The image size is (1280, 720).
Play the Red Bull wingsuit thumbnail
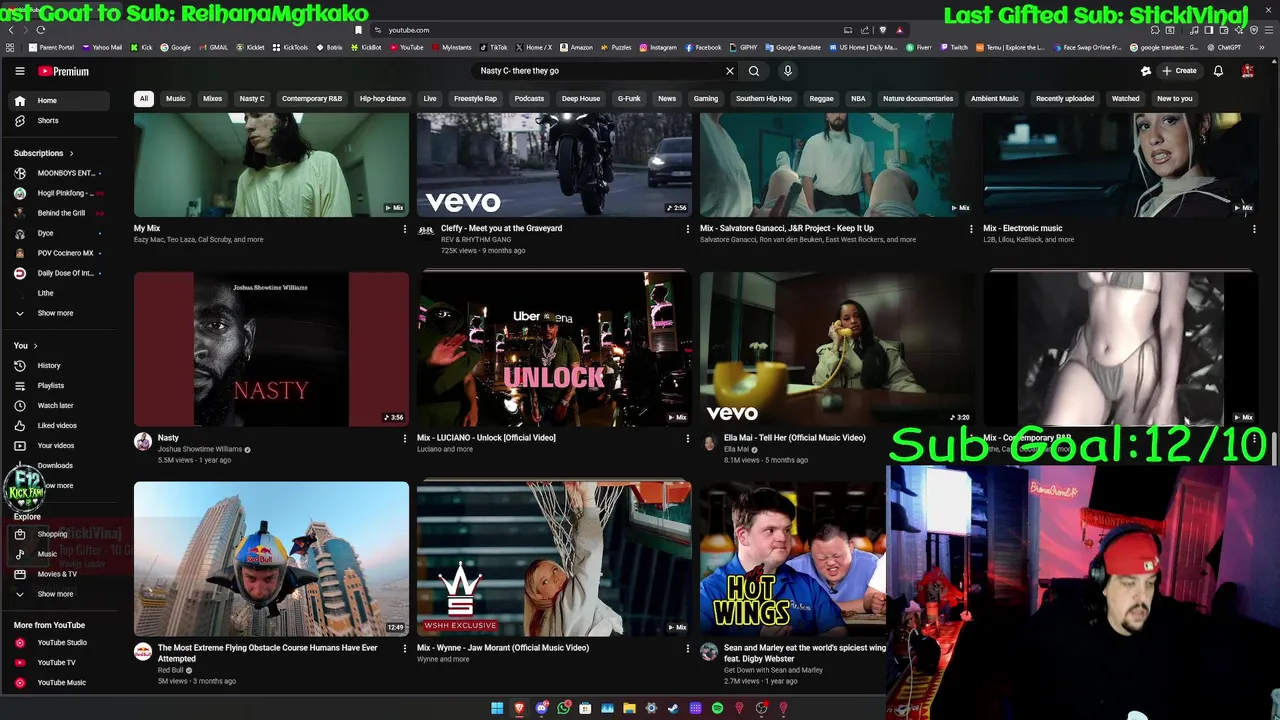click(x=271, y=559)
